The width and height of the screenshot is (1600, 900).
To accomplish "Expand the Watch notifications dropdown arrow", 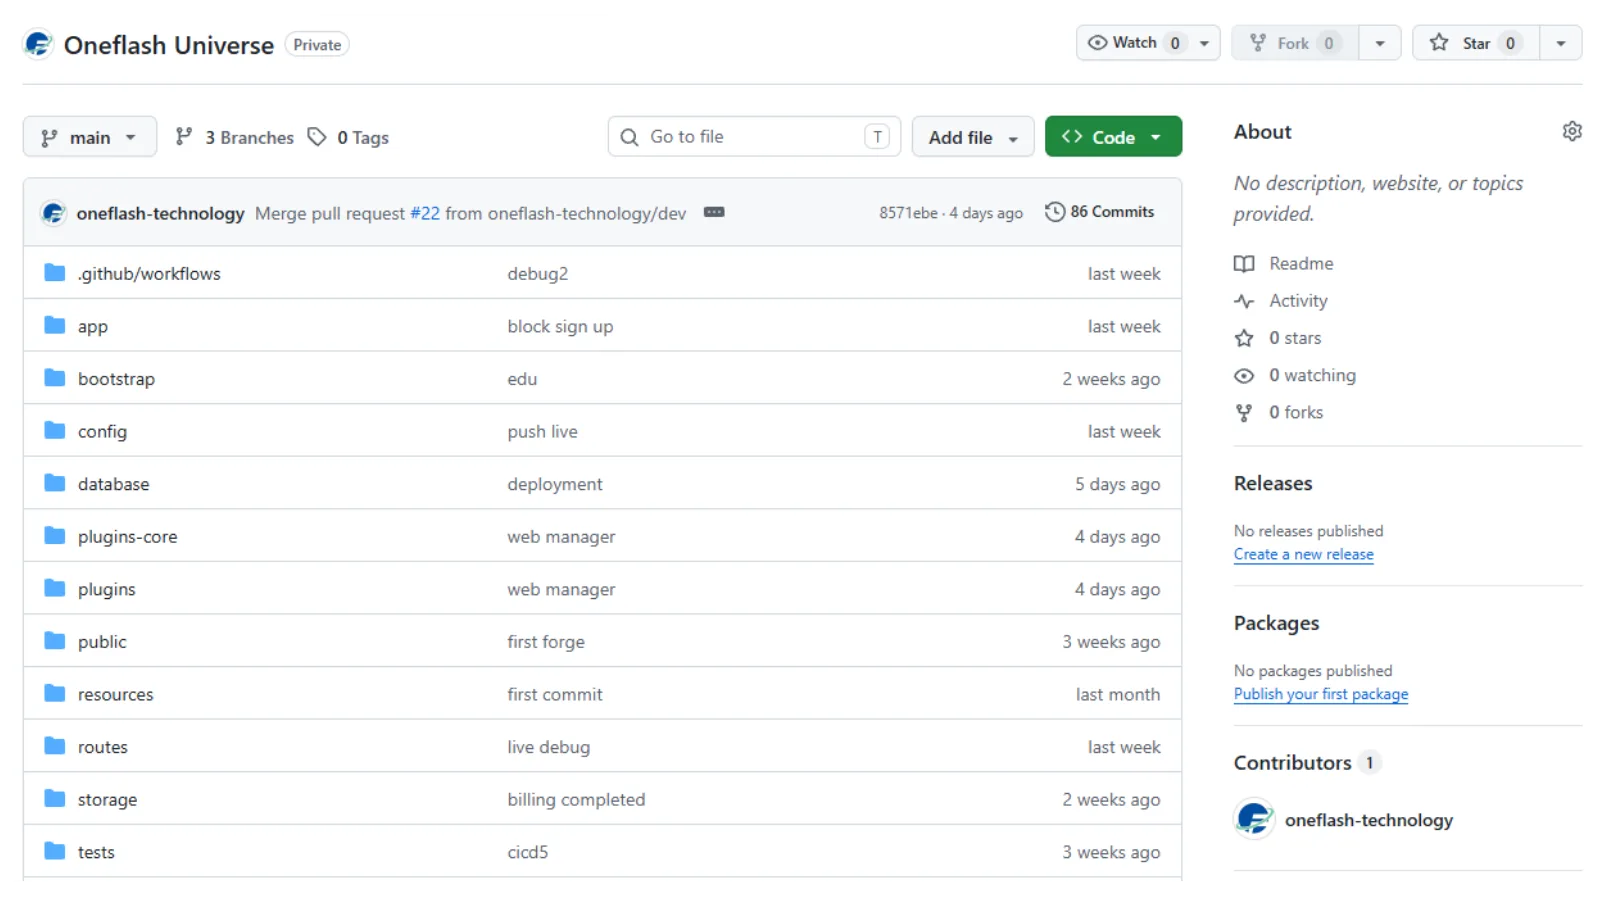I will (1204, 43).
